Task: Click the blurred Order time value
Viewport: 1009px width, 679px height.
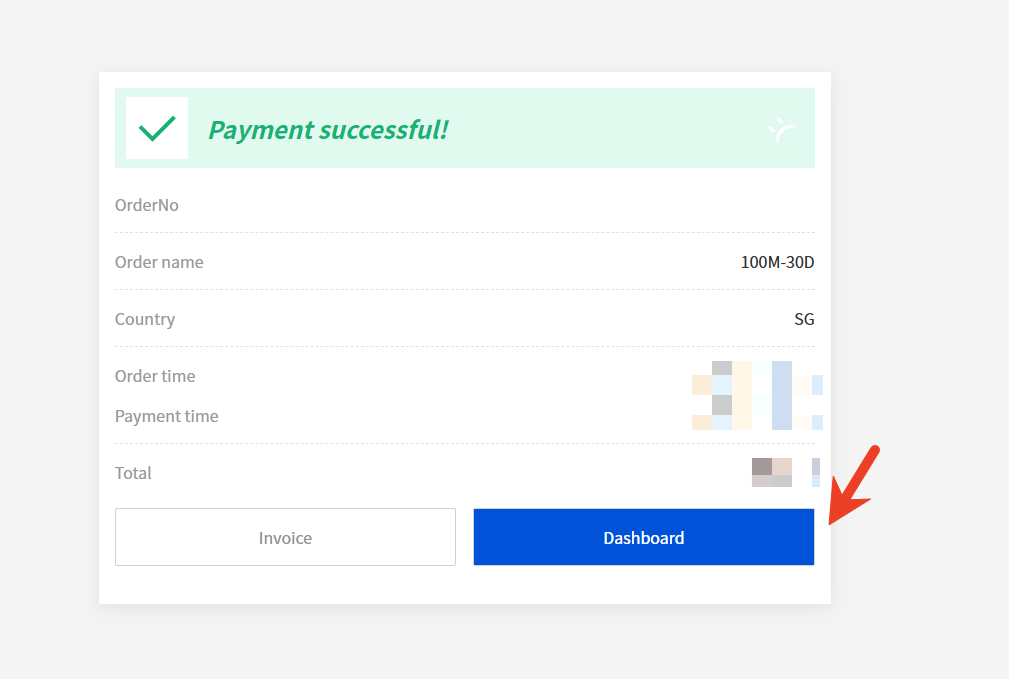Action: tap(756, 377)
